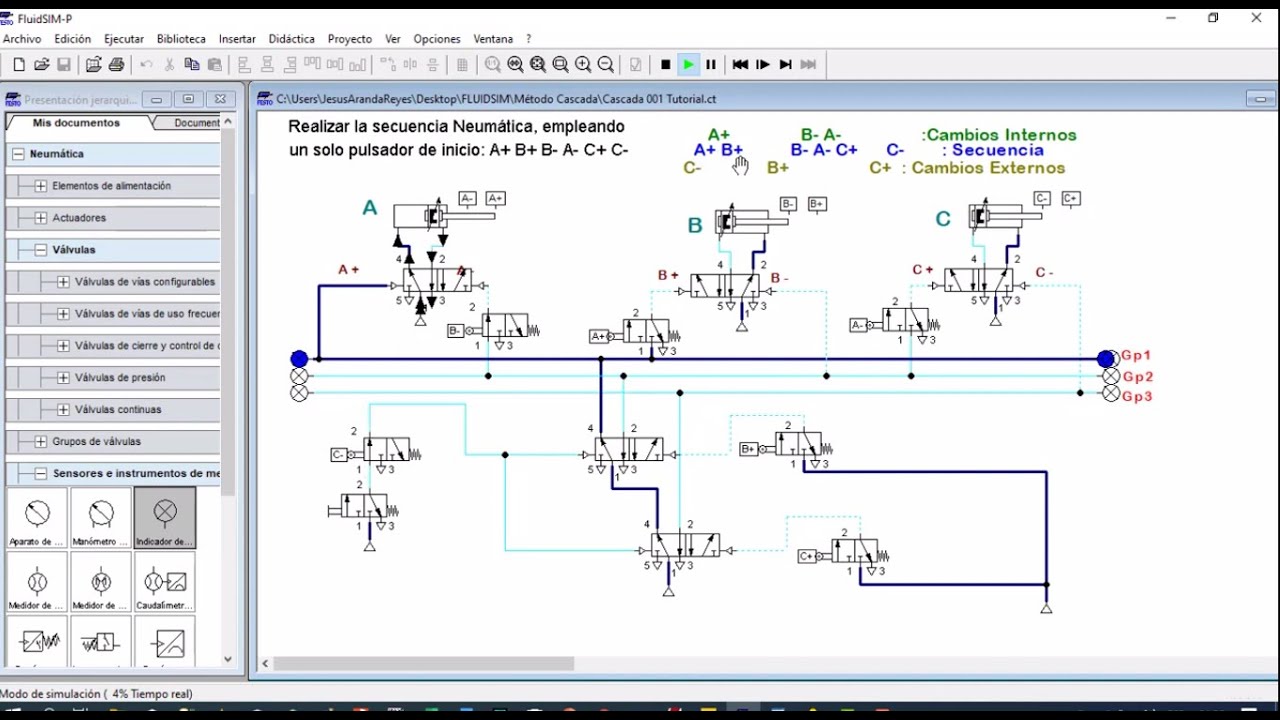Click the printer icon in the toolbar

[x=116, y=65]
